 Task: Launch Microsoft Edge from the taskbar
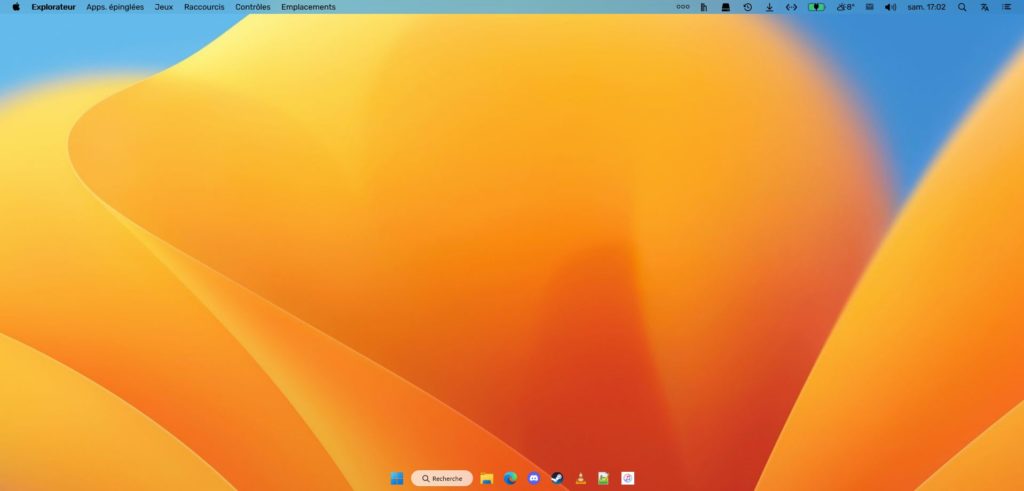coord(510,479)
